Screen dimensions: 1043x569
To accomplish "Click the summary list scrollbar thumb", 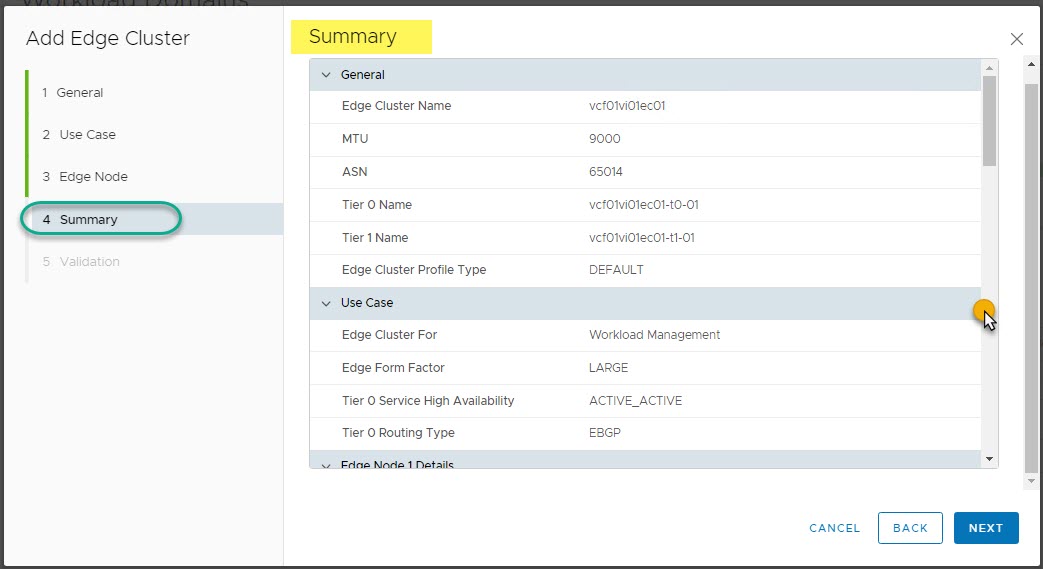I will [x=990, y=120].
